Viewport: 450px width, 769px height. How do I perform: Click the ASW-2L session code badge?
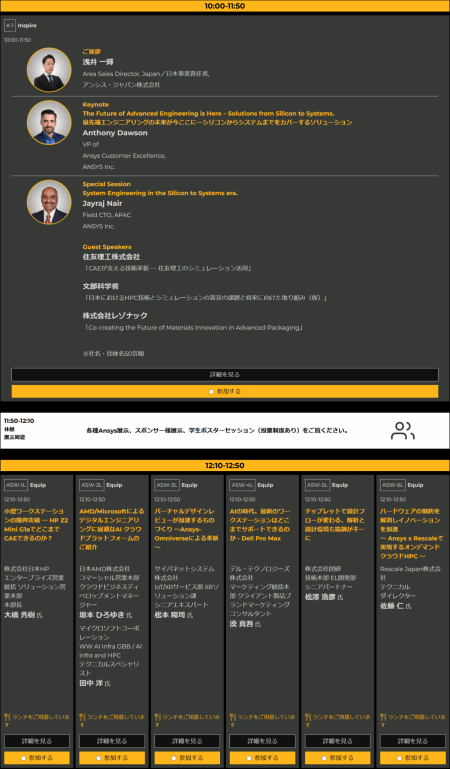(x=92, y=485)
